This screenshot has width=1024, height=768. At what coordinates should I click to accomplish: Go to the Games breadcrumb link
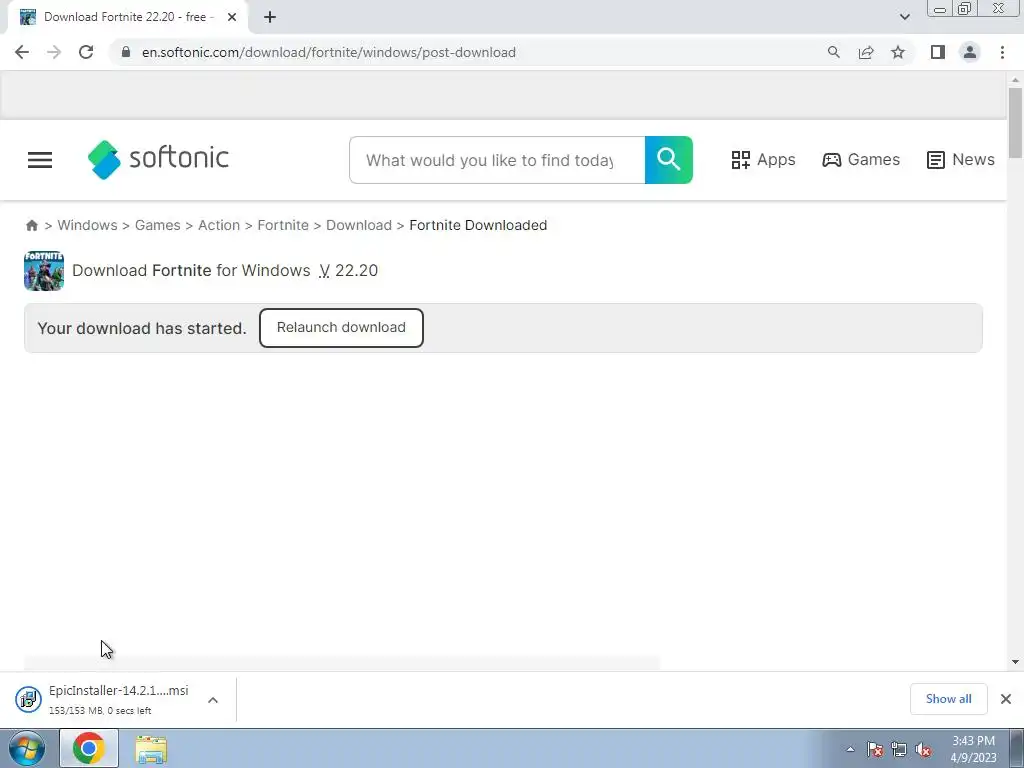[157, 225]
